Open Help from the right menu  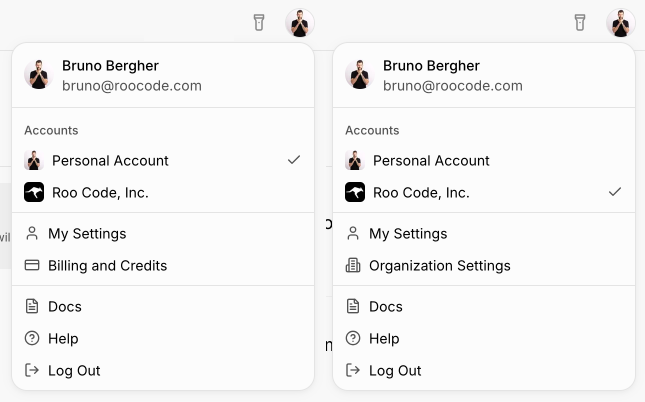(x=384, y=339)
